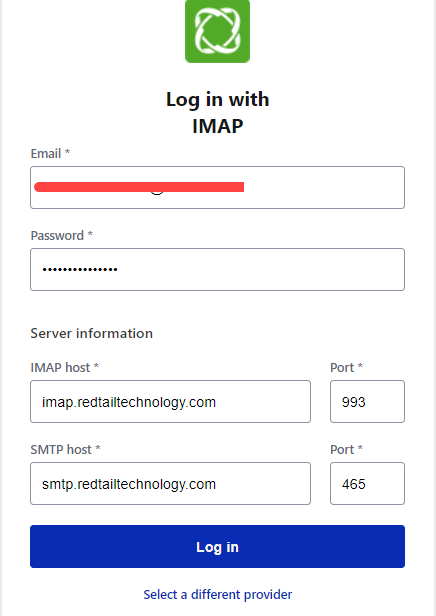
Task: Click the green Redtail logo icon
Action: (x=217, y=31)
